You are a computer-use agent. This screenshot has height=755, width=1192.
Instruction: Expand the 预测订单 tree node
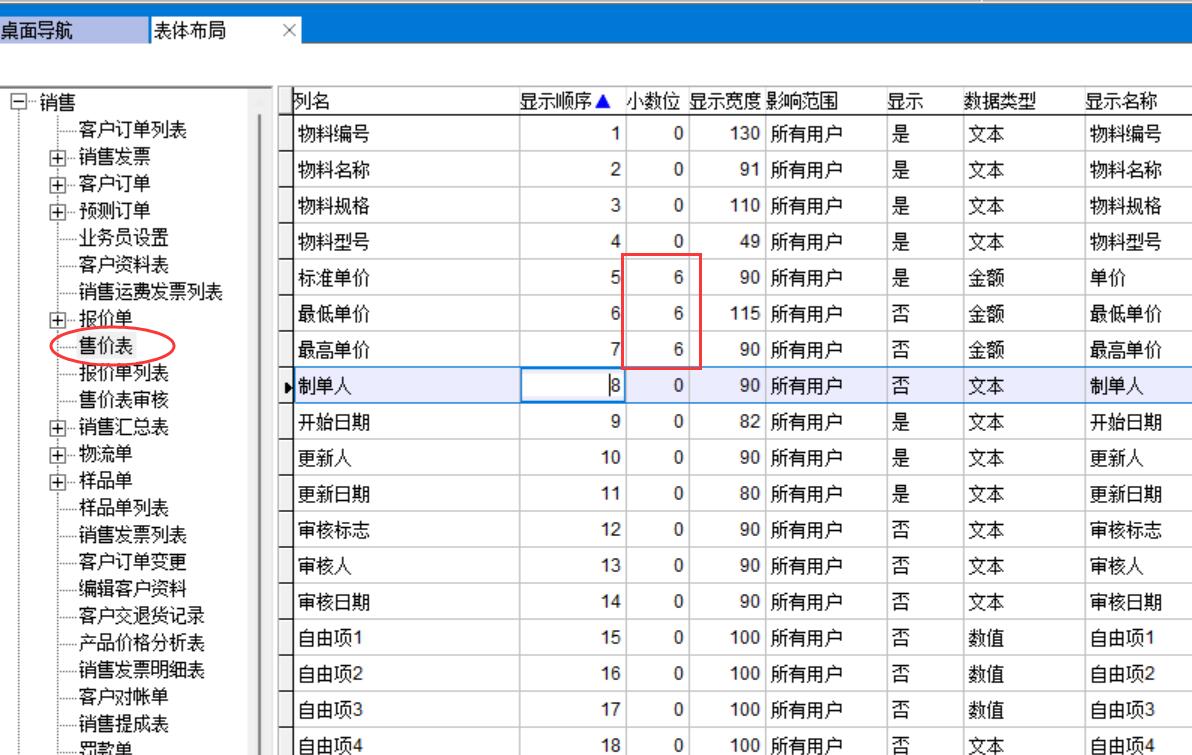click(x=59, y=212)
